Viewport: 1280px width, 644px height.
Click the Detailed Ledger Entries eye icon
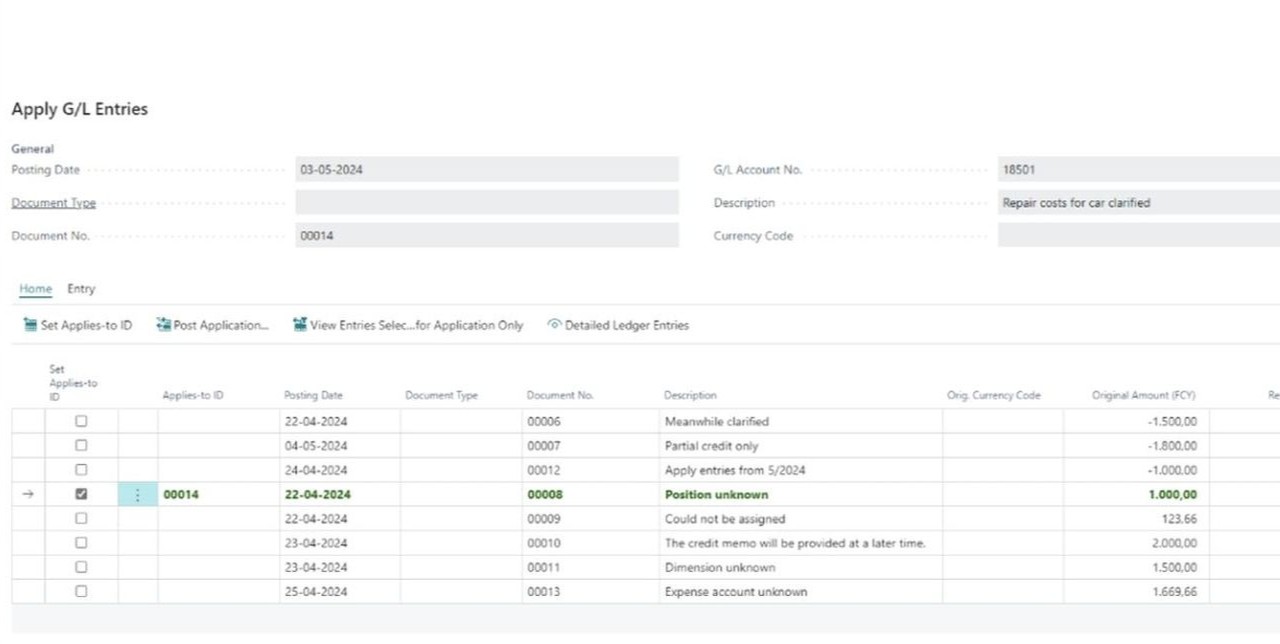[554, 325]
